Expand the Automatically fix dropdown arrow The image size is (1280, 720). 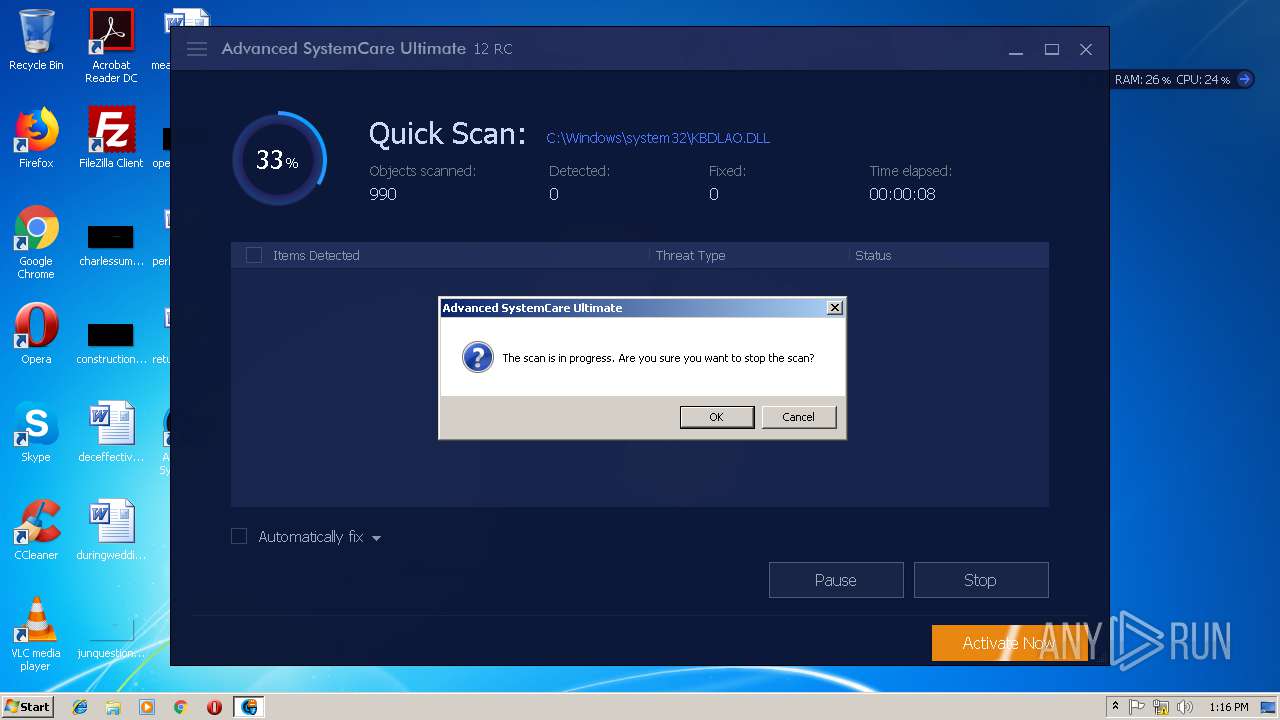376,538
